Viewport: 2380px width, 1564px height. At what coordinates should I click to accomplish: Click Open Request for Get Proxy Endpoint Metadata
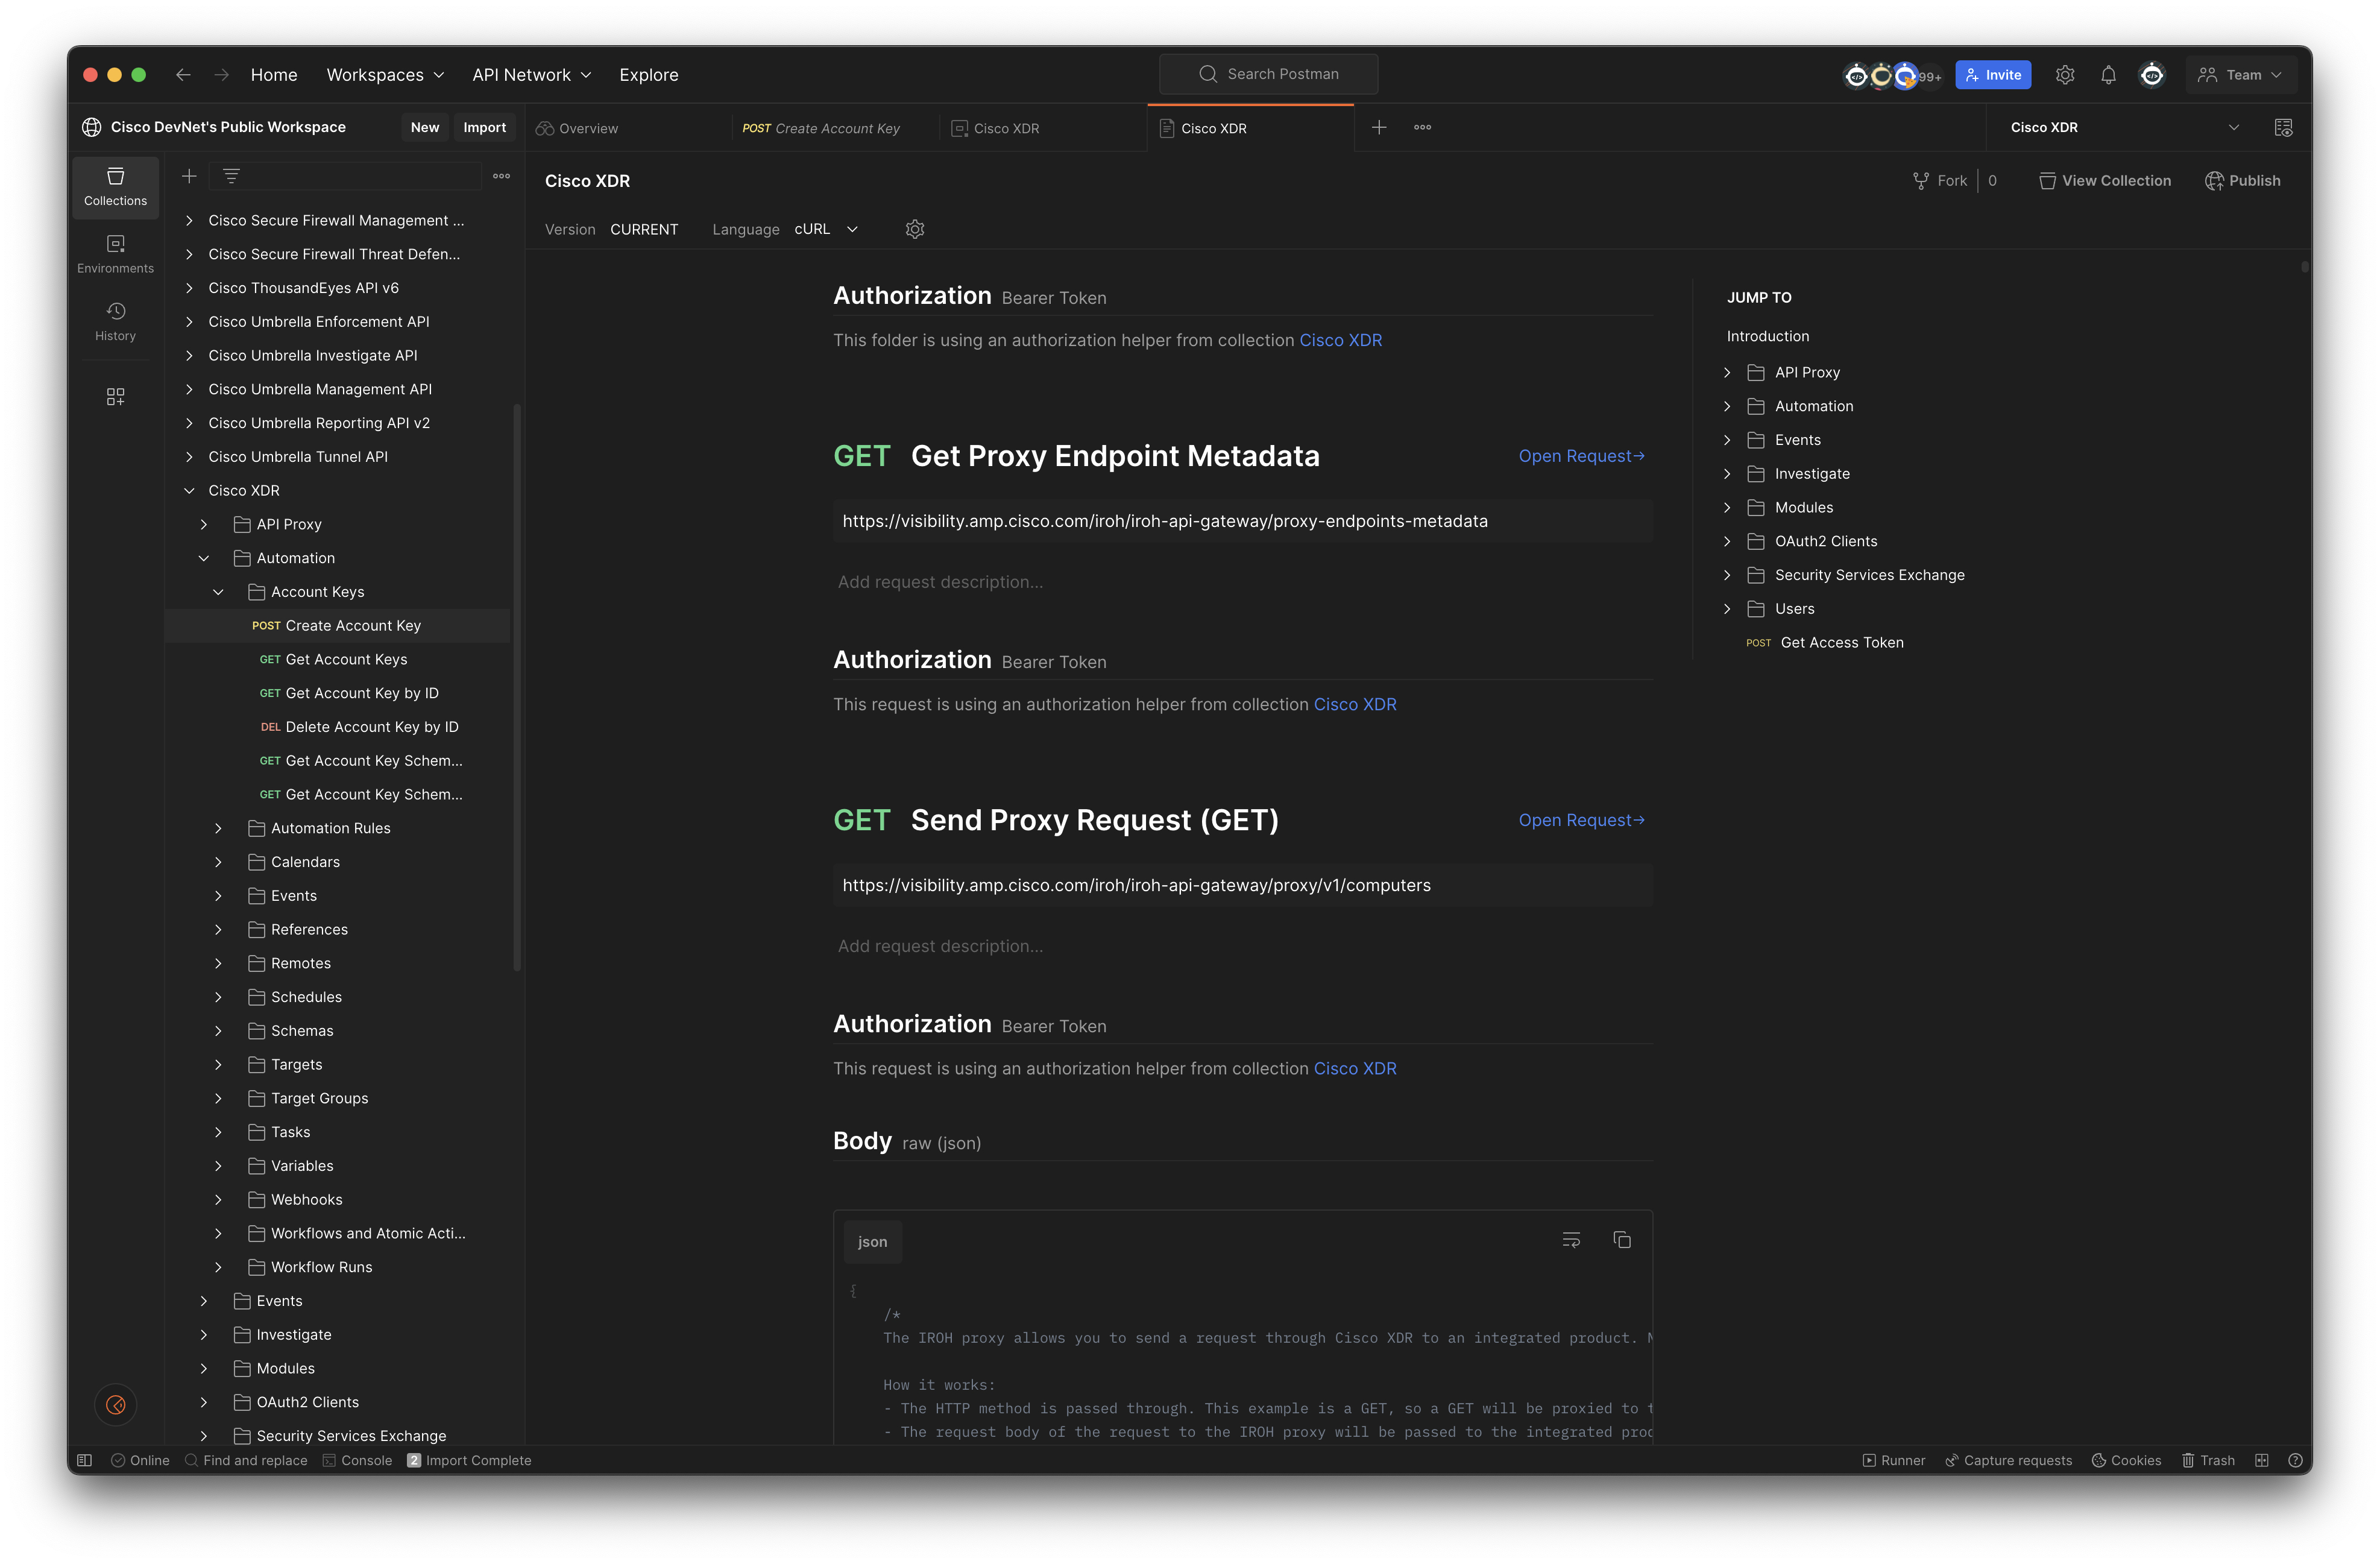tap(1581, 455)
